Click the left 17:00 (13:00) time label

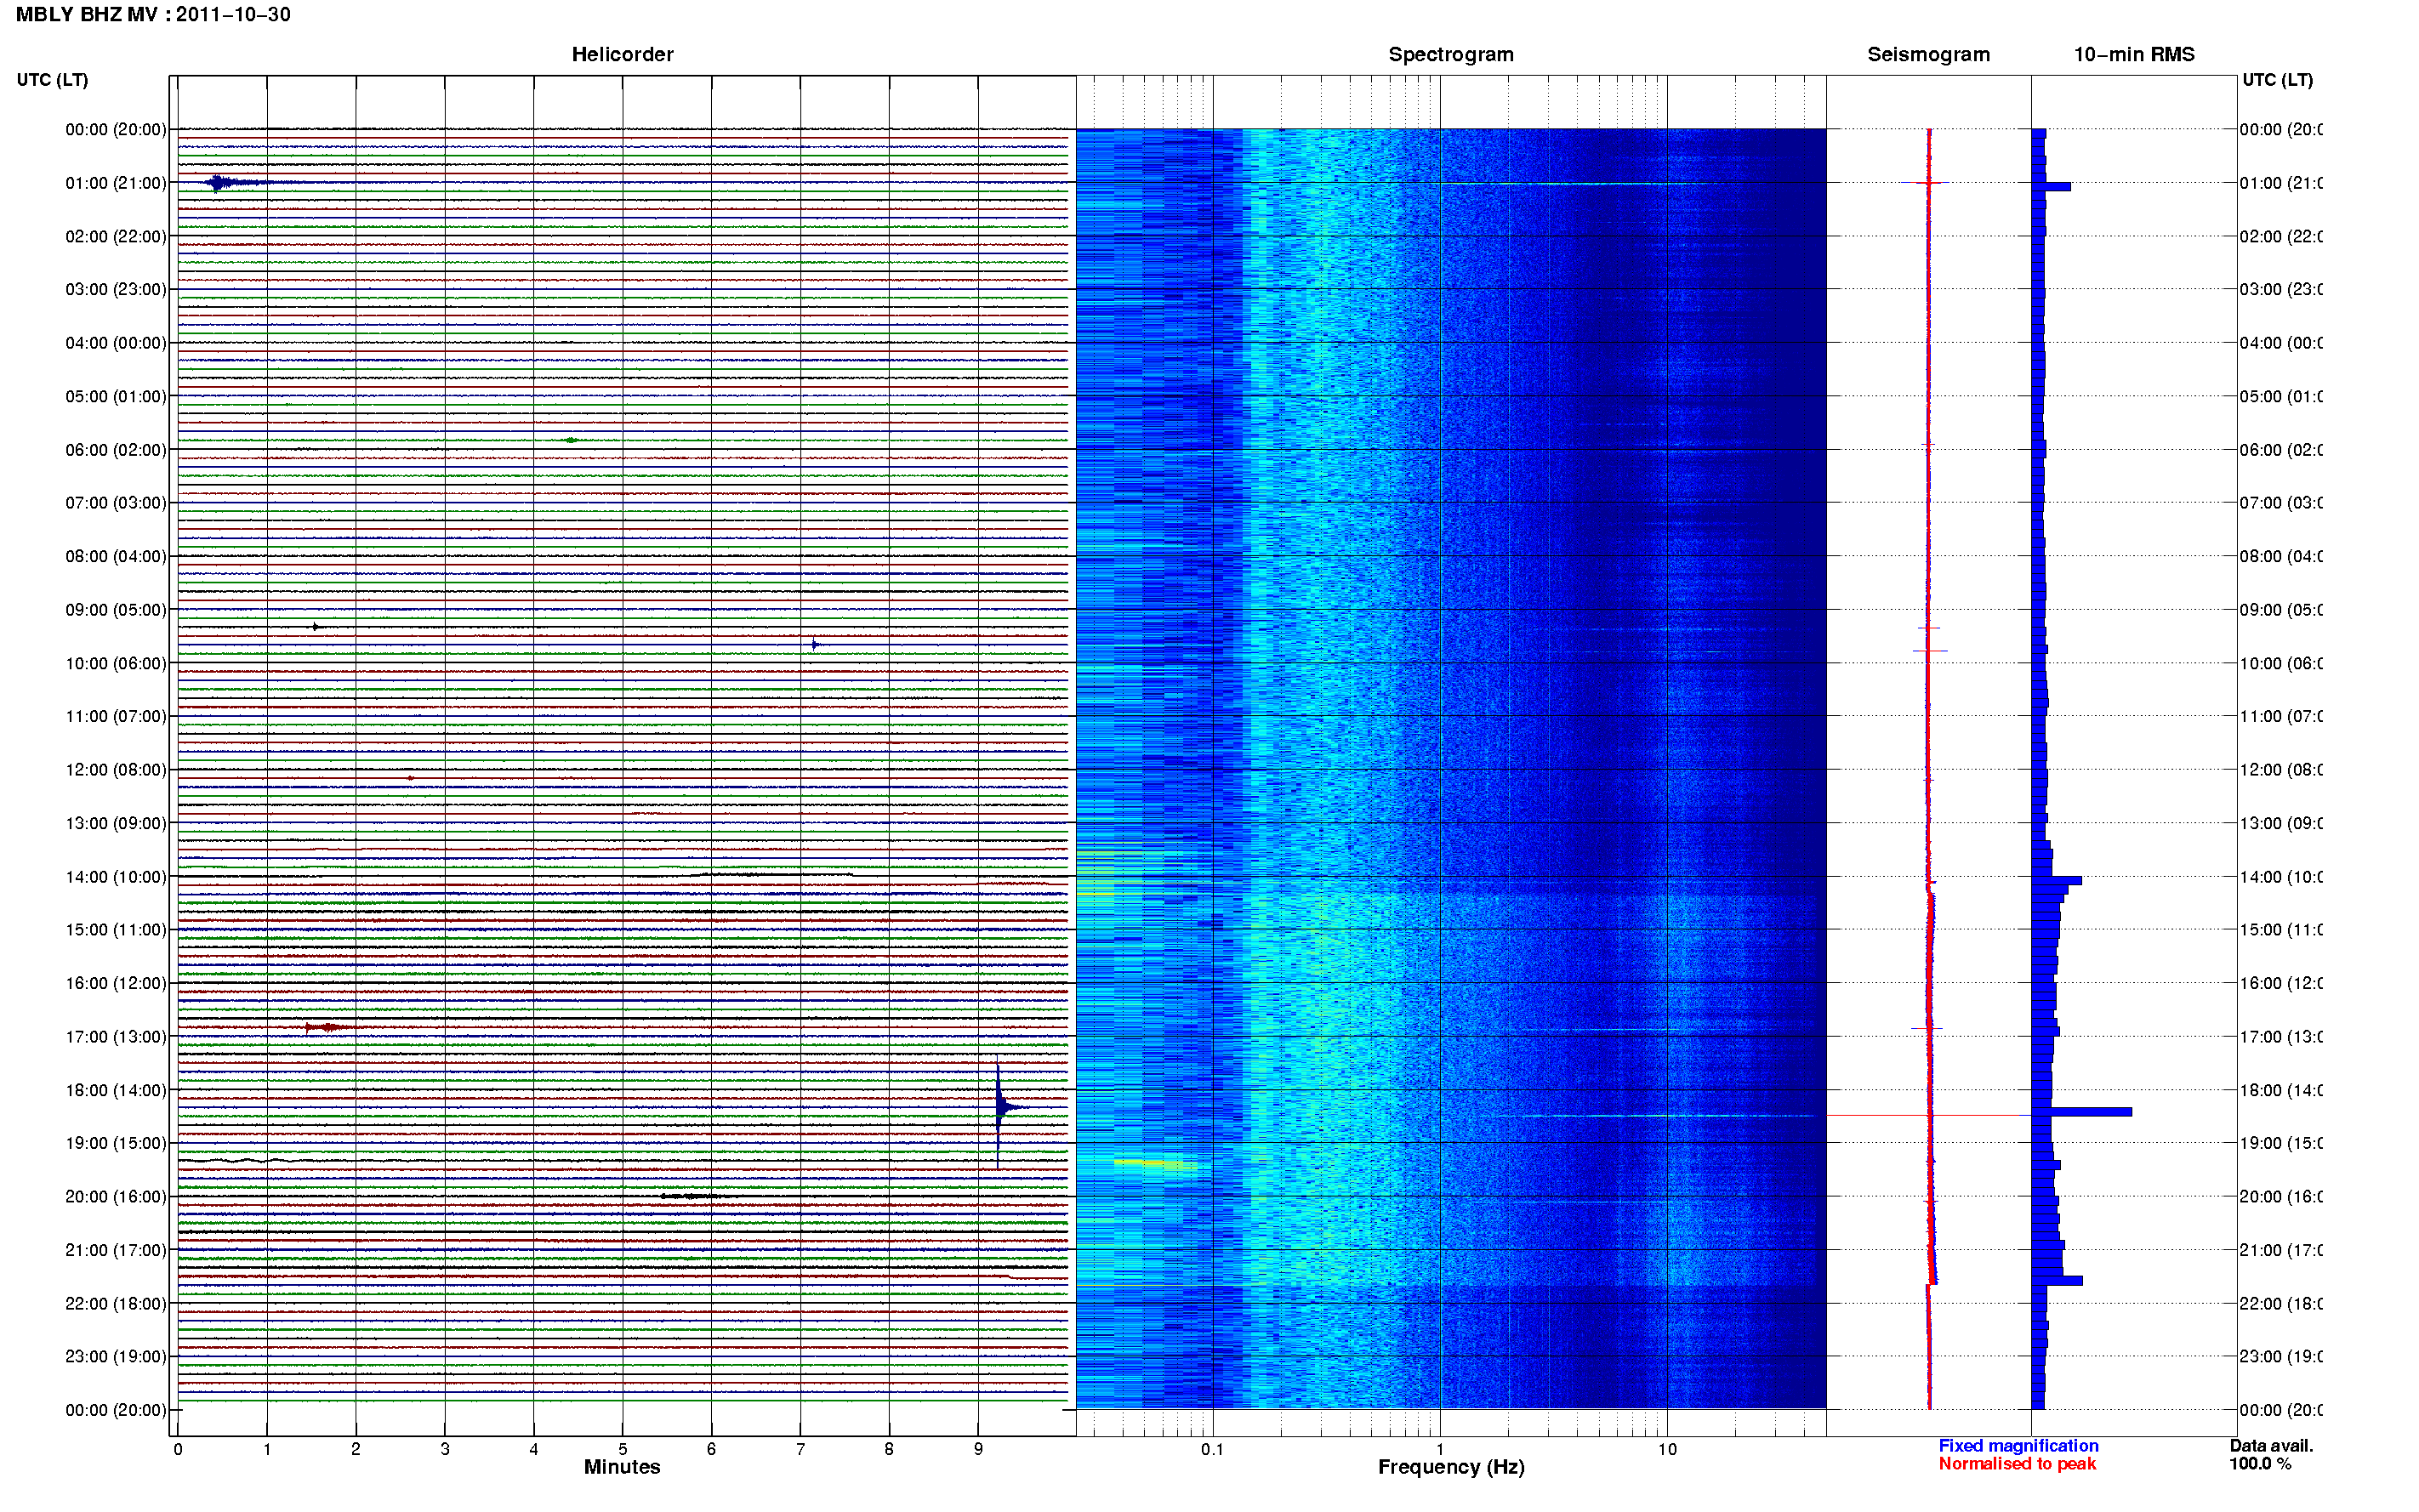pyautogui.click(x=115, y=1037)
